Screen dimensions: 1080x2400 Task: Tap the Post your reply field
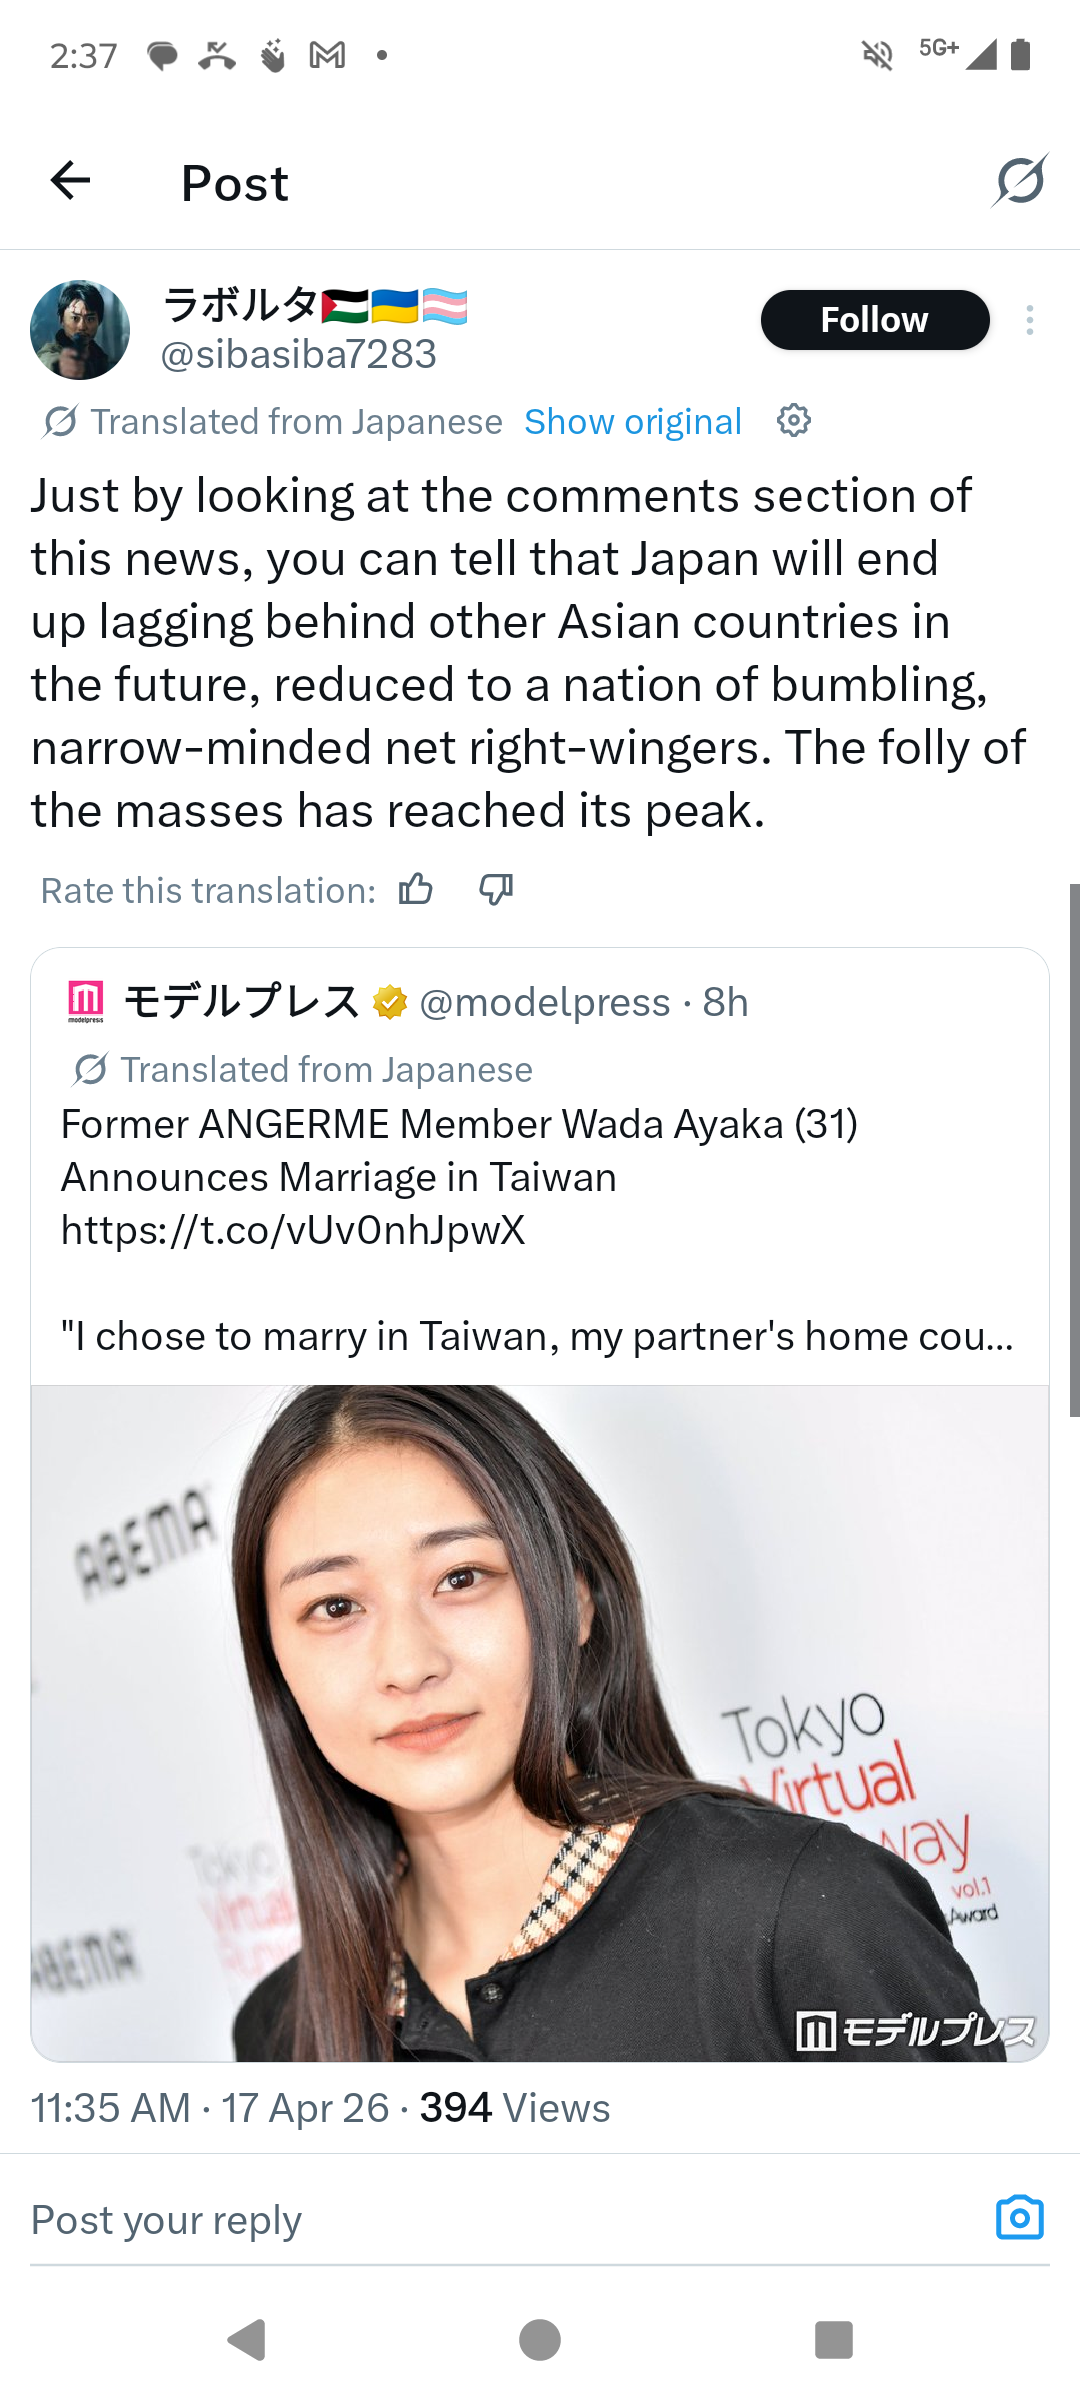[x=500, y=2220]
